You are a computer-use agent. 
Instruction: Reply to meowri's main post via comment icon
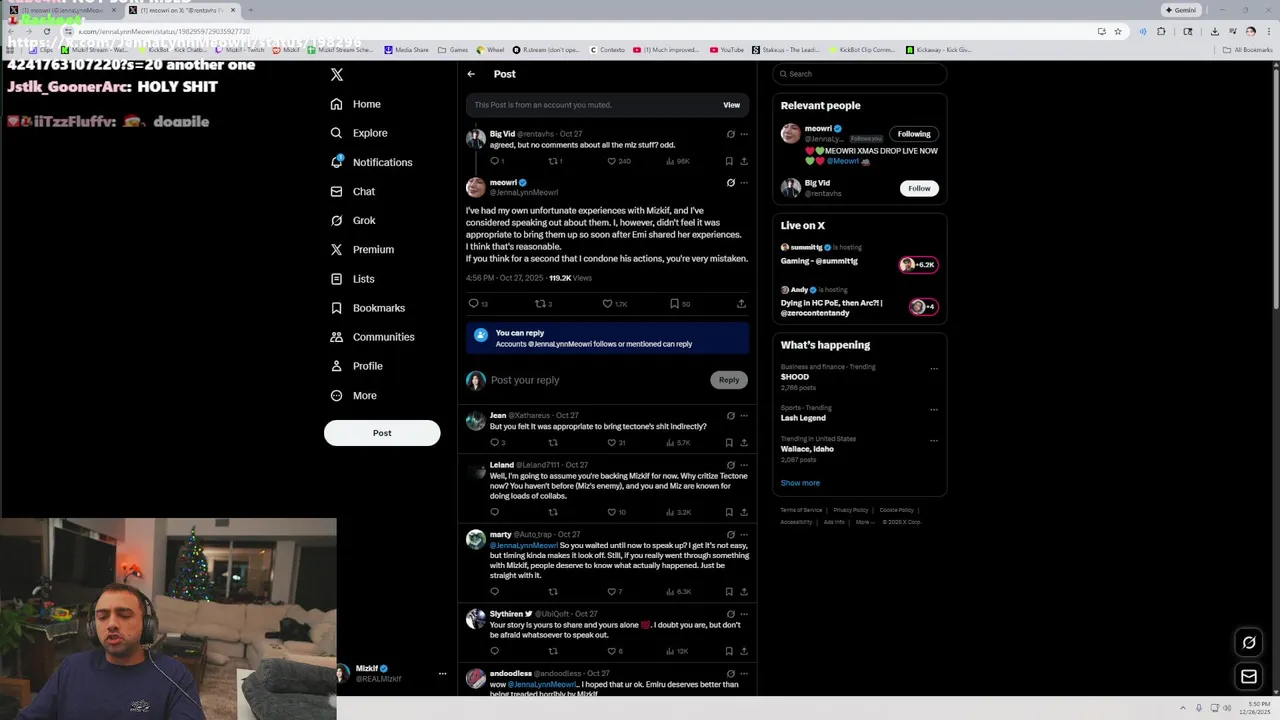coord(478,304)
